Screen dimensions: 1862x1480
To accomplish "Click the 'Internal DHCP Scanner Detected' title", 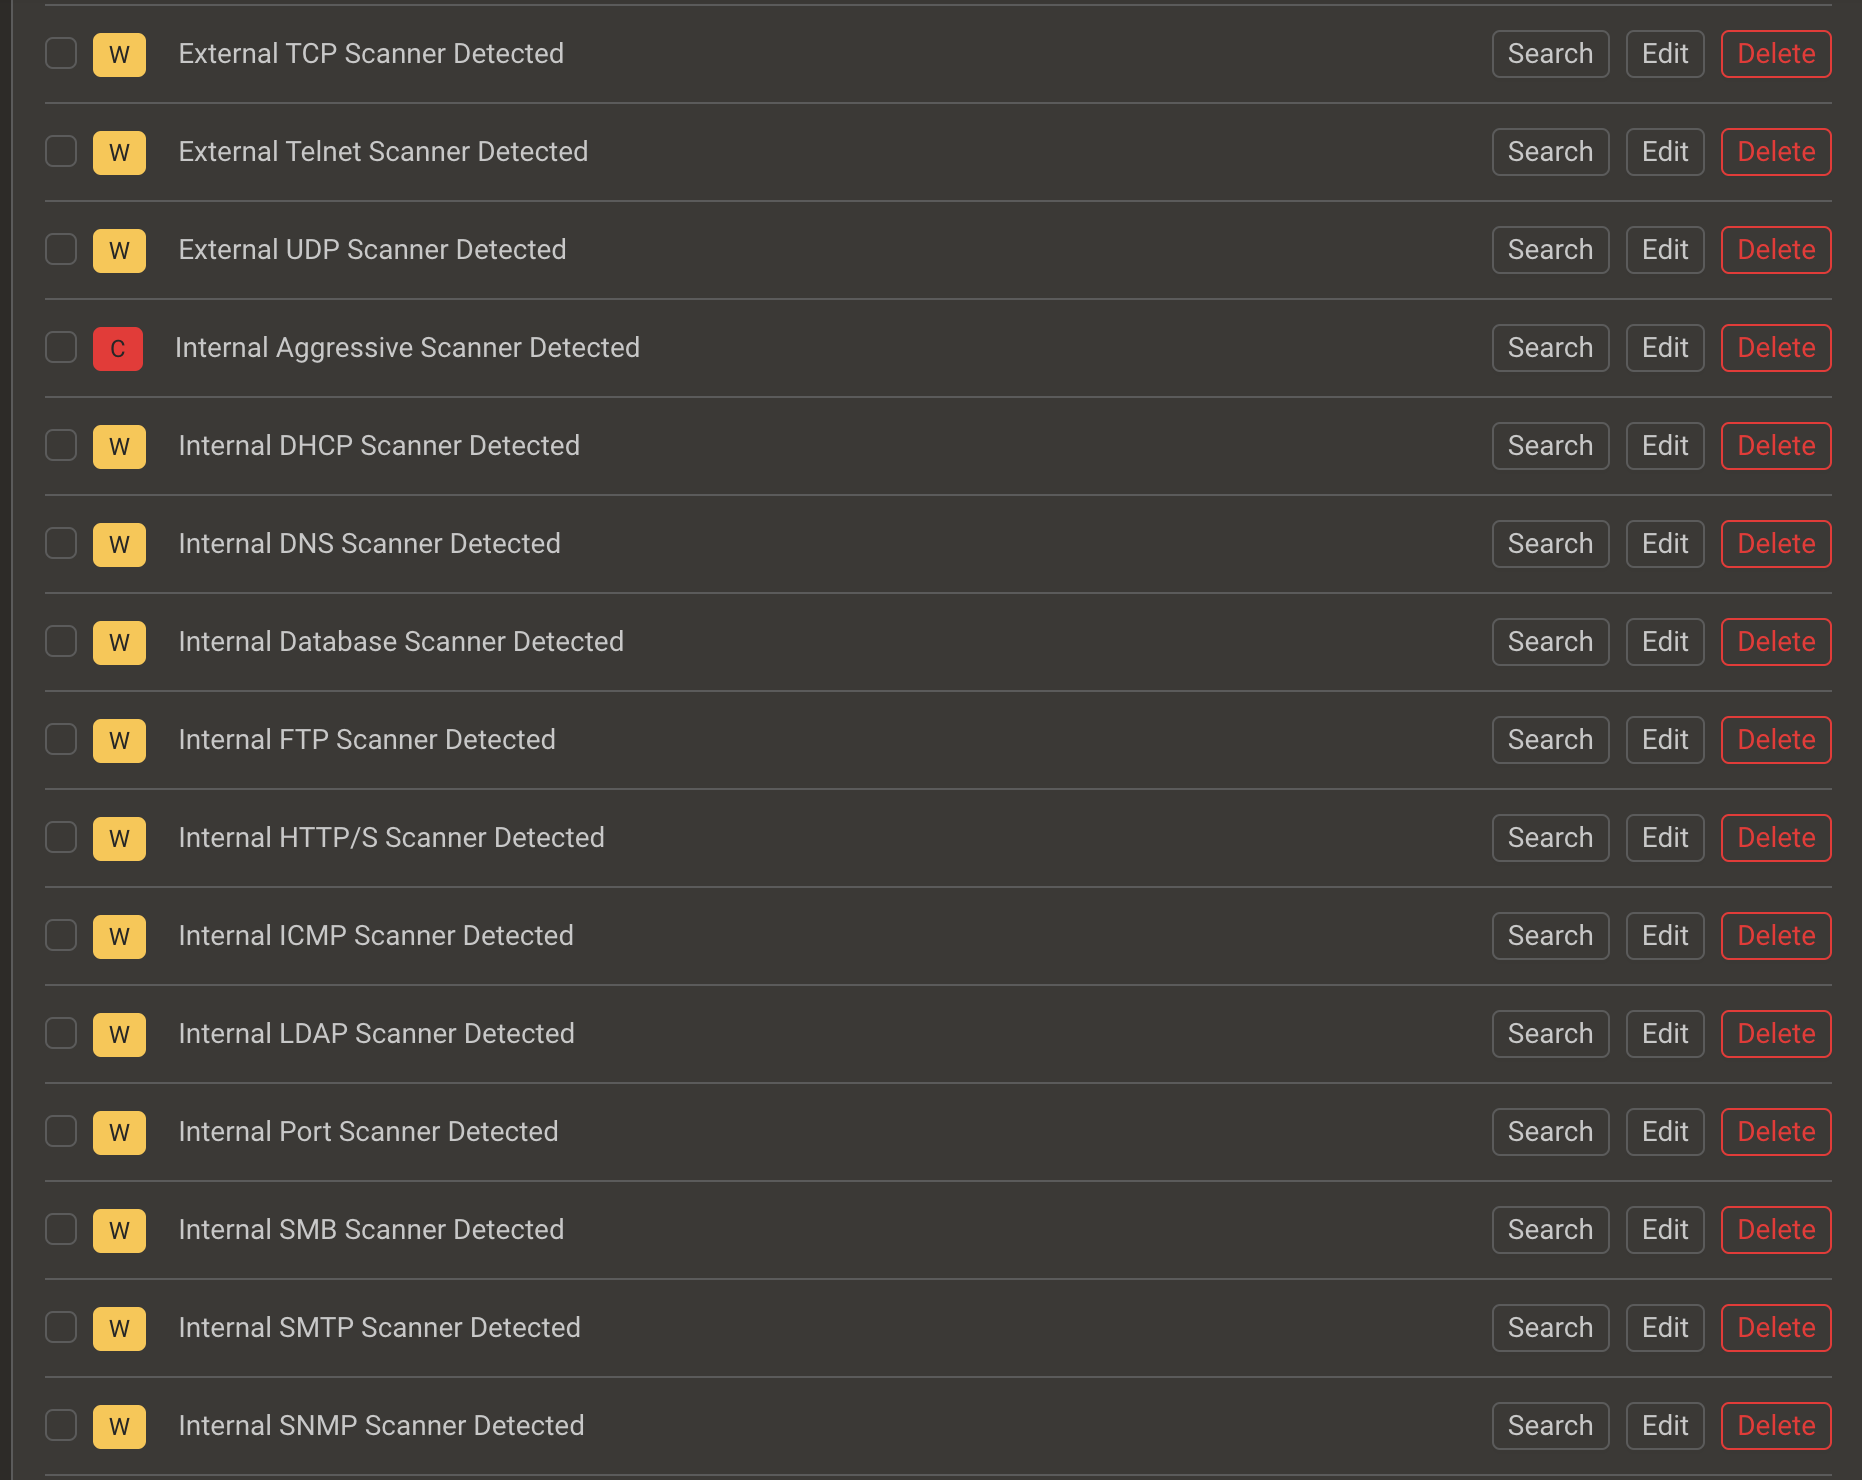I will [379, 446].
